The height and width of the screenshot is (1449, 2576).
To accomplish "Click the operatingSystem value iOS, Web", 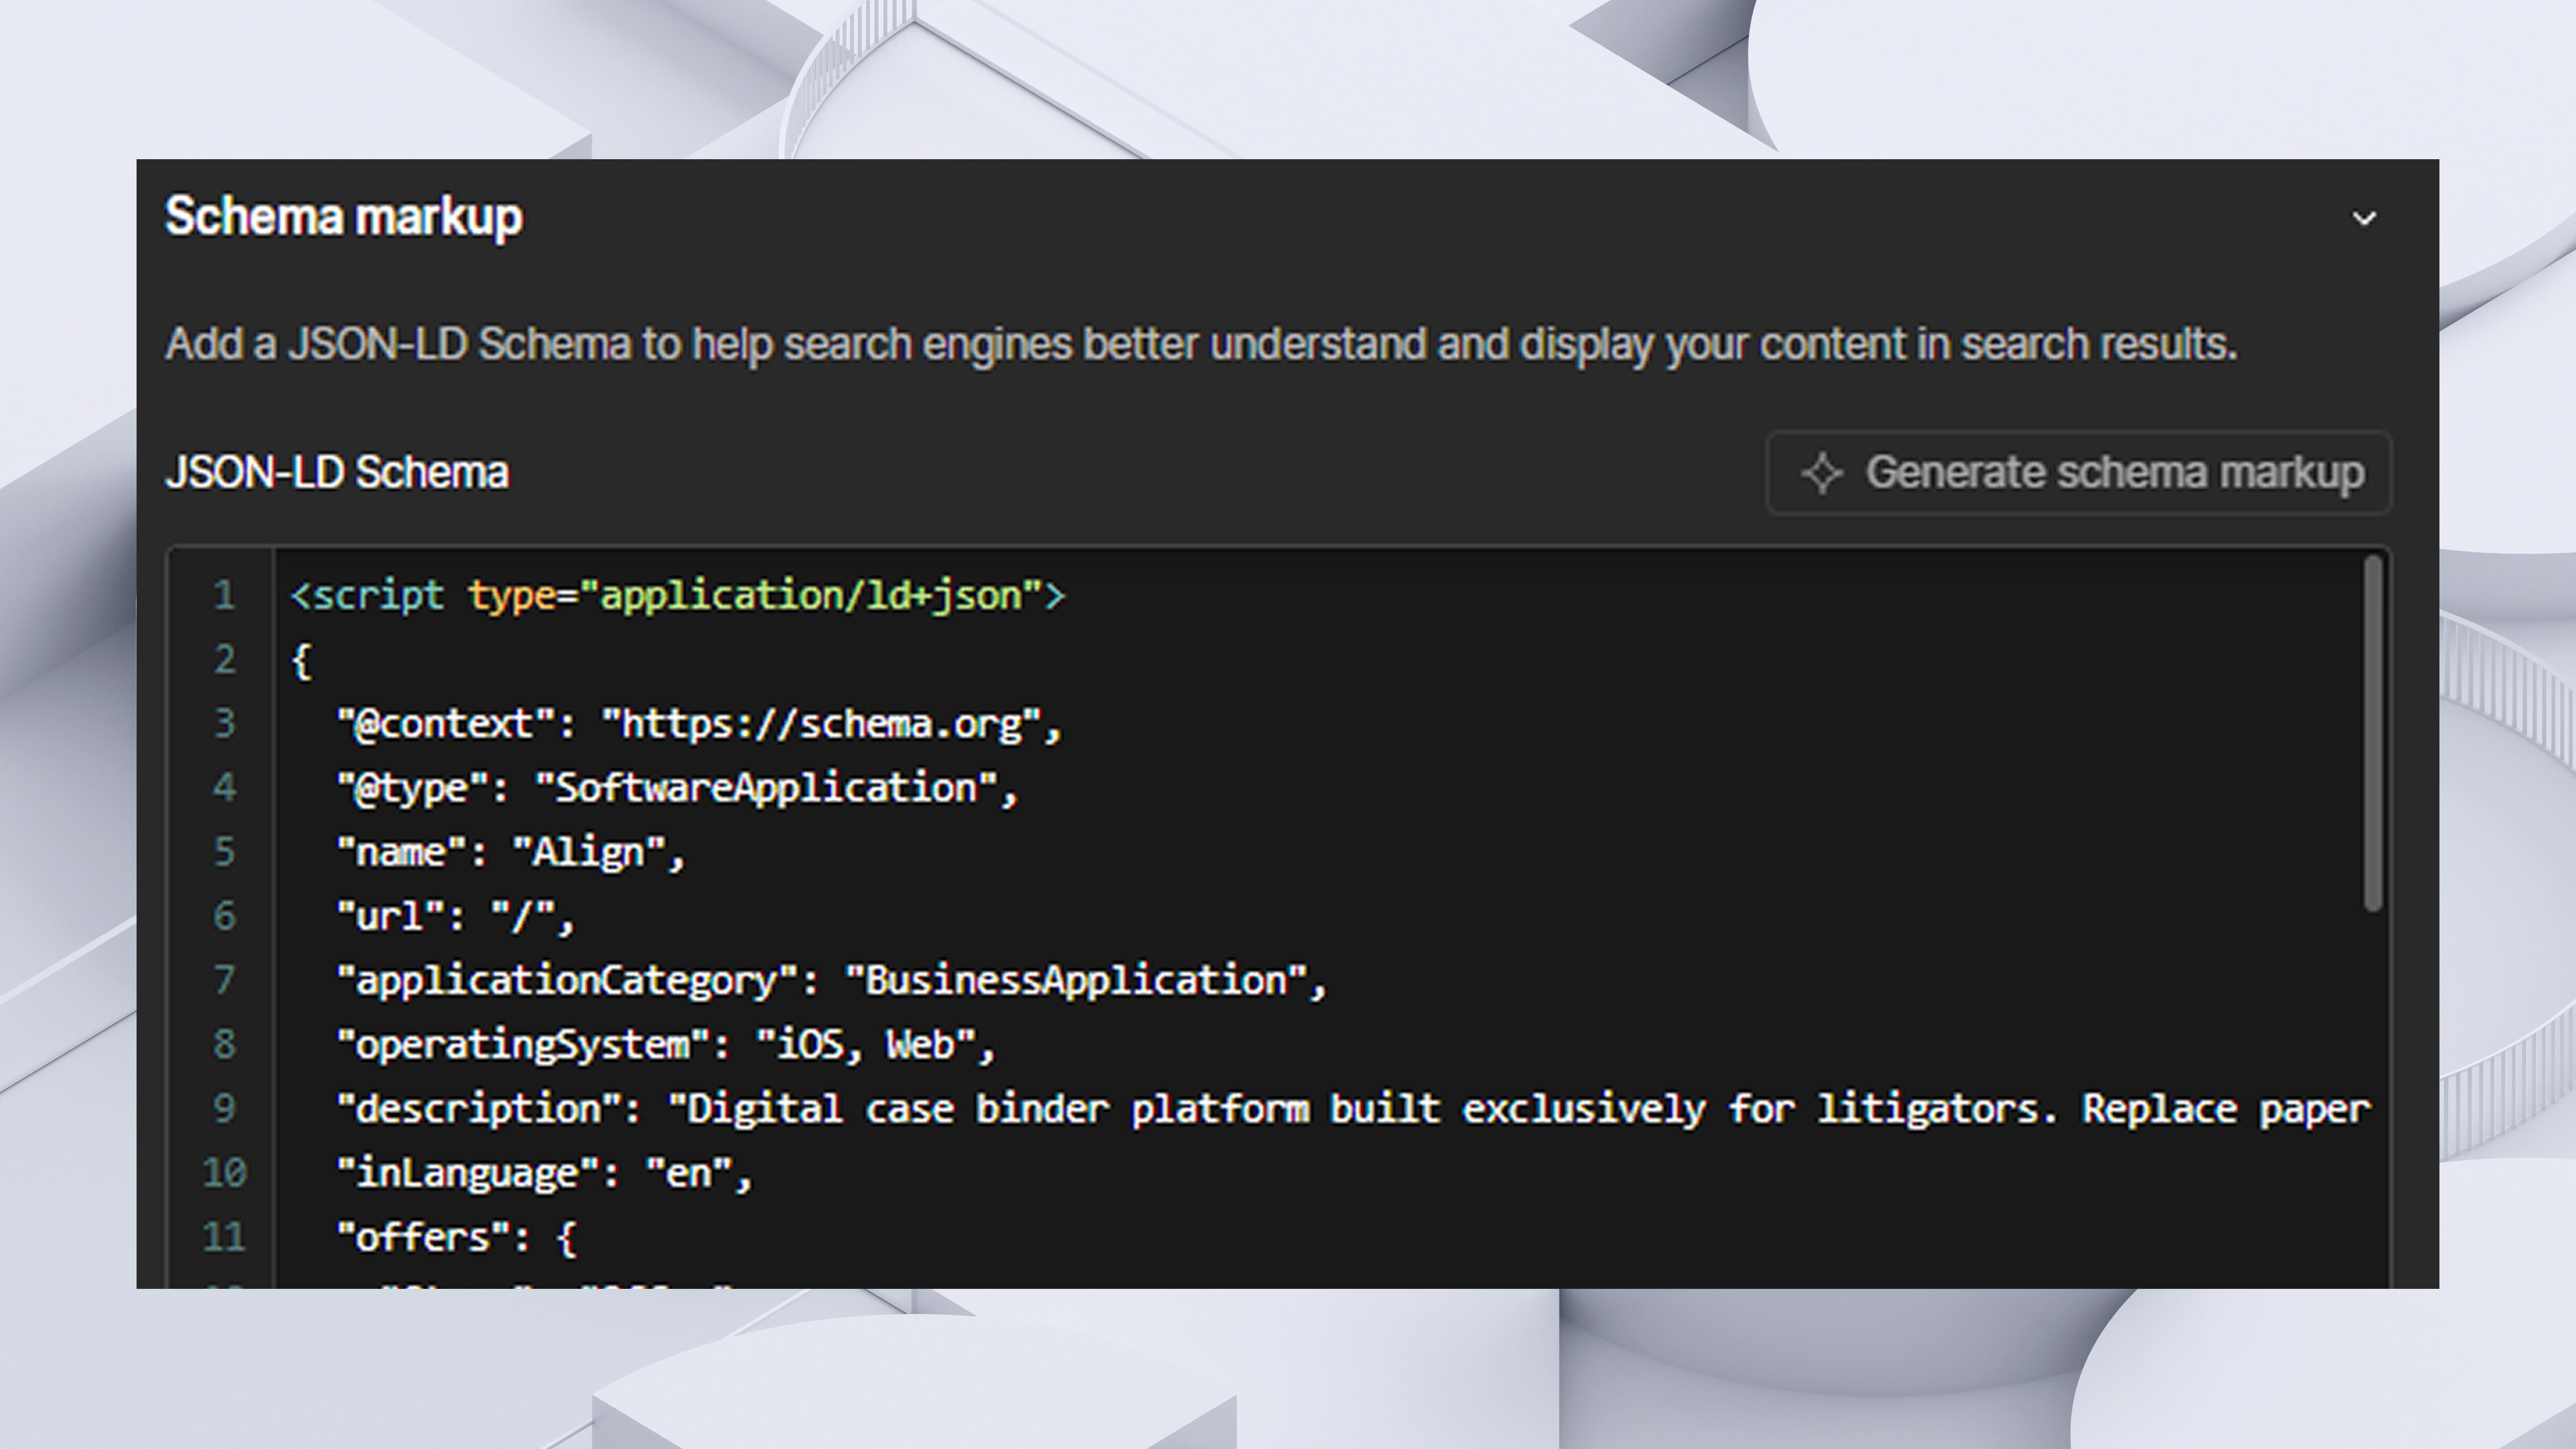I will 875,1044.
